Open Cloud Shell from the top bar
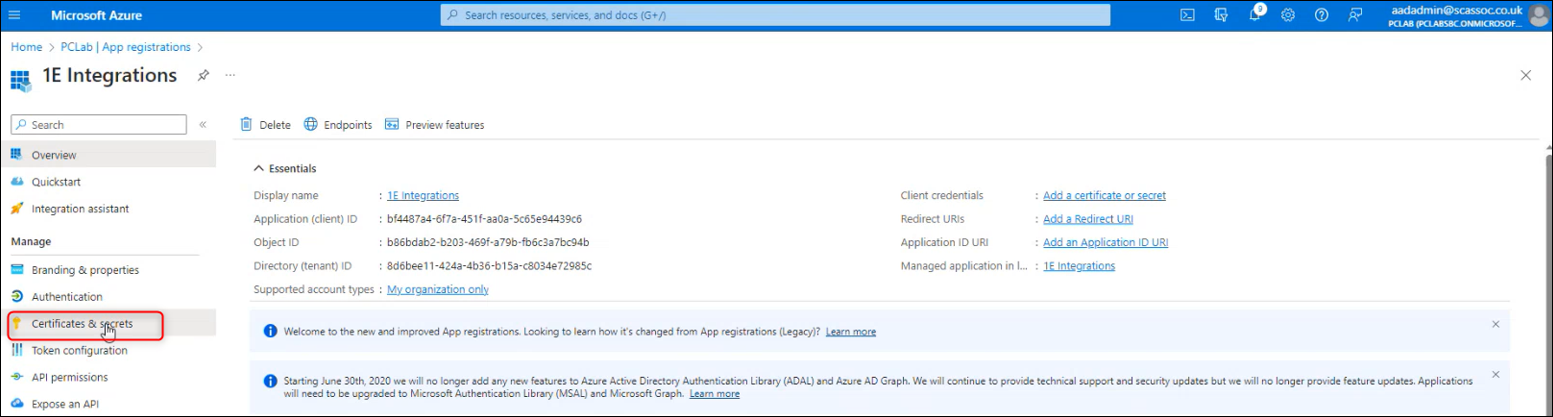Screen dimensions: 1553x417 (1187, 15)
